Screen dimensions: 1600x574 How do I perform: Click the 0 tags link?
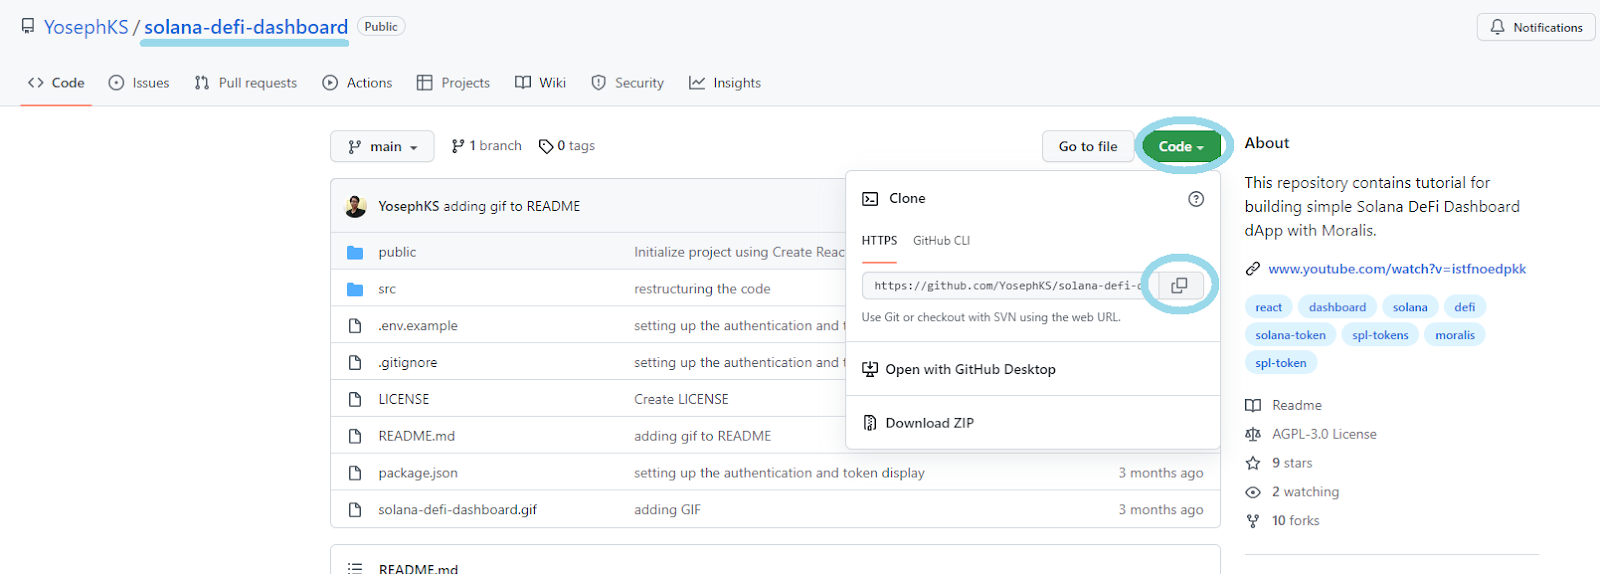point(567,146)
